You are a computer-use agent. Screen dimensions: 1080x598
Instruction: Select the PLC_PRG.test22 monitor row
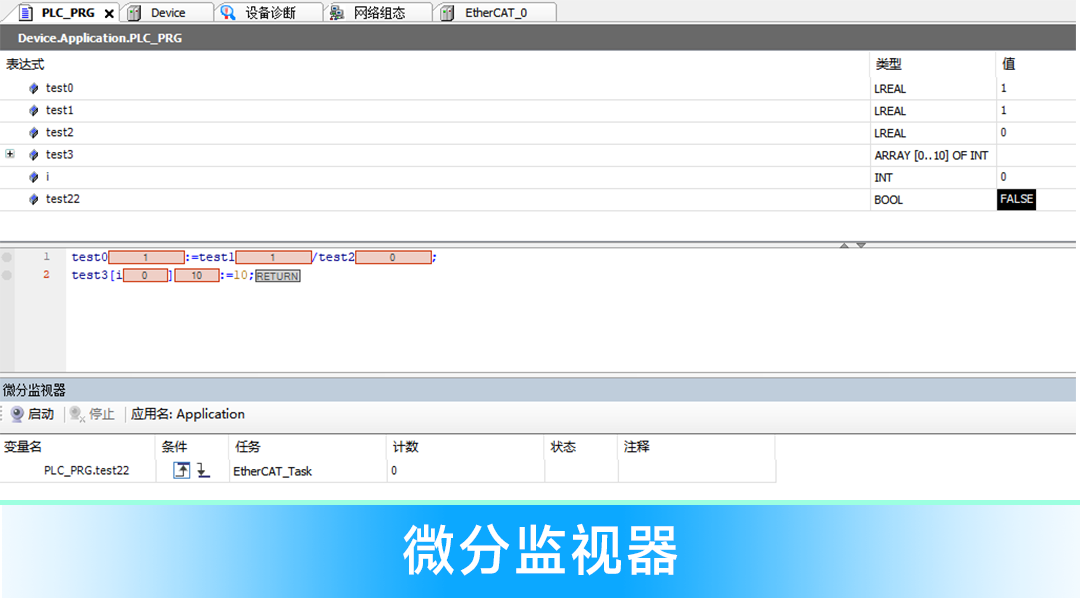(86, 470)
